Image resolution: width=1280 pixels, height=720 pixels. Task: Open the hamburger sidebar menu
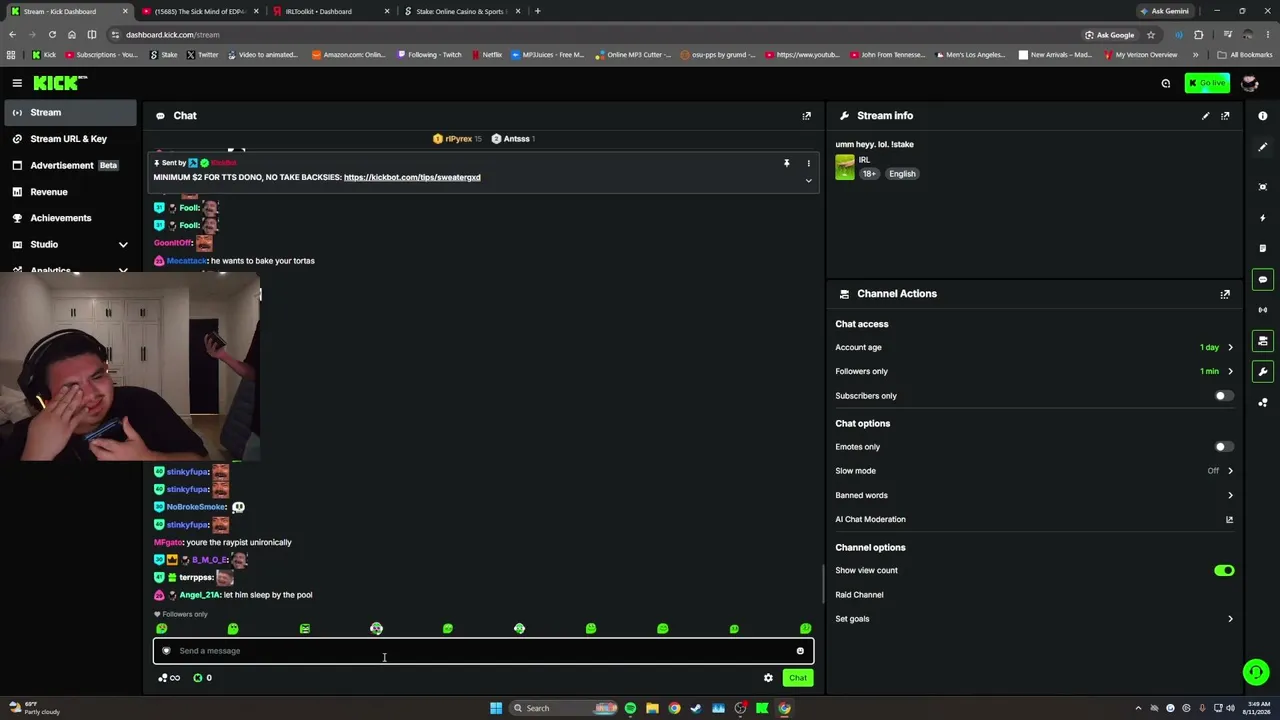pos(17,83)
